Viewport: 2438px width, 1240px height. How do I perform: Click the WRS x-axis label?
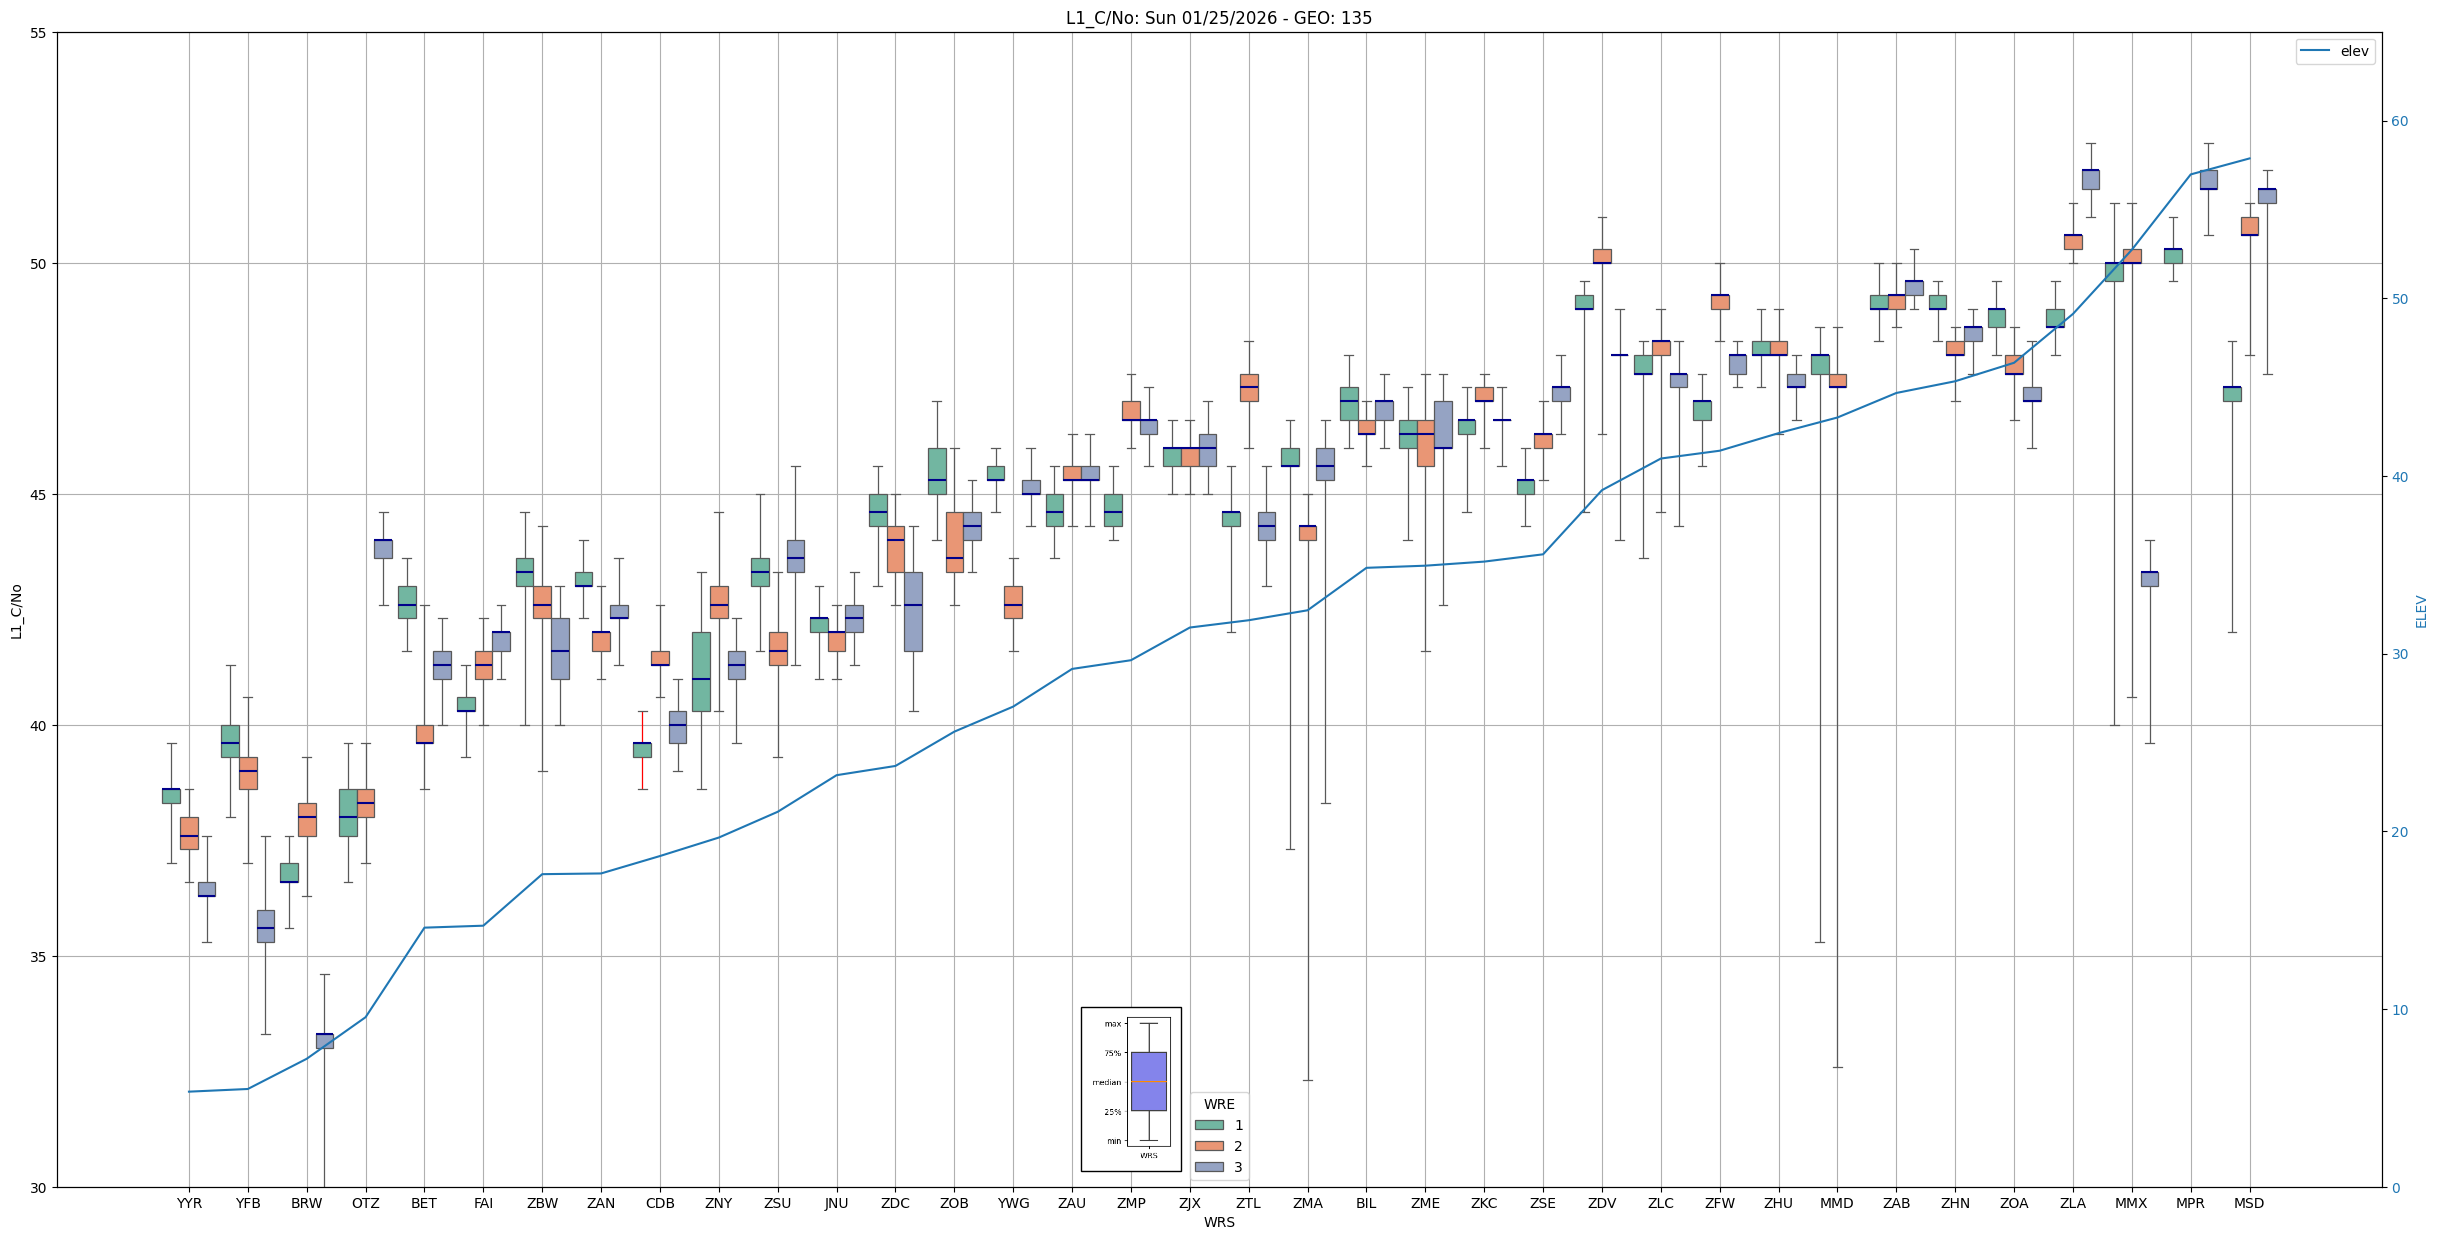point(1218,1222)
